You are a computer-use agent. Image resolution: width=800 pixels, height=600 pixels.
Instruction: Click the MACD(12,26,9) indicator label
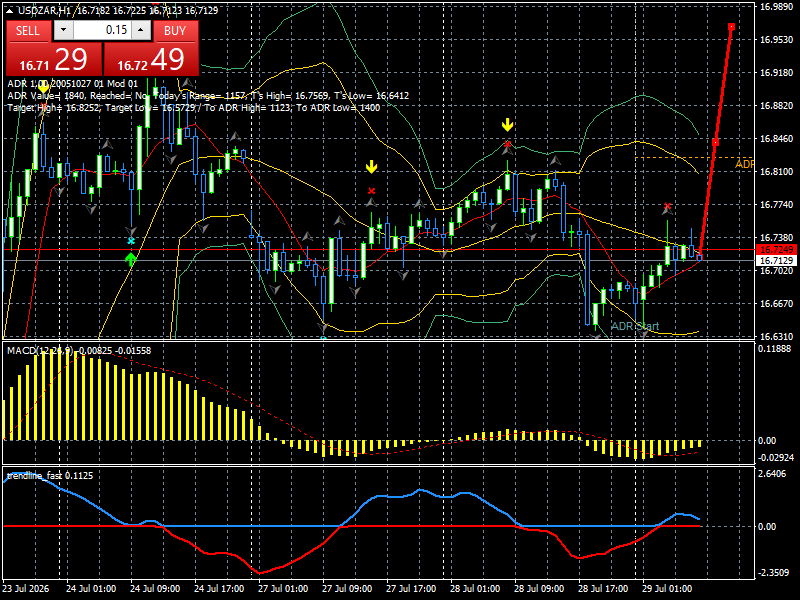point(40,351)
